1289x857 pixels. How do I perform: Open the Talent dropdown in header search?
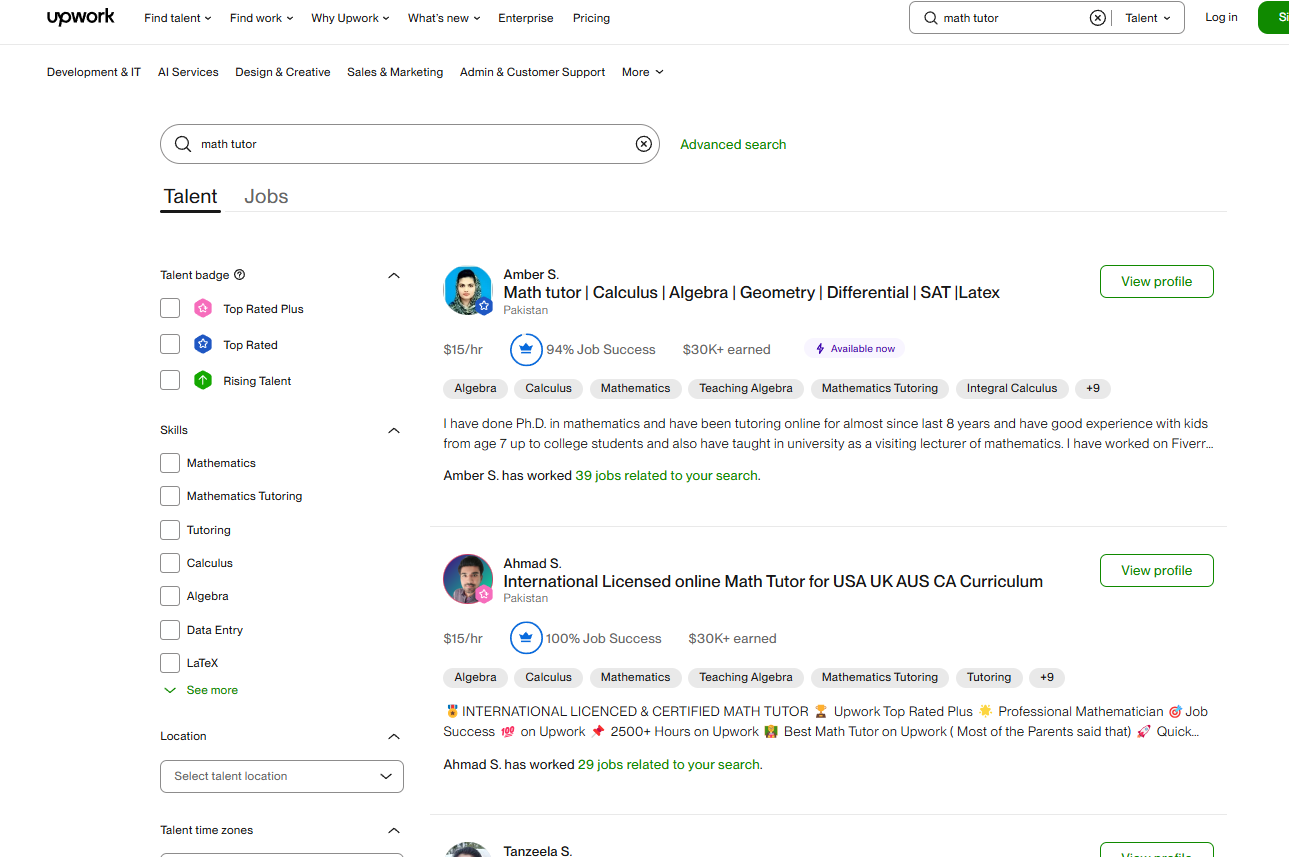click(1147, 18)
